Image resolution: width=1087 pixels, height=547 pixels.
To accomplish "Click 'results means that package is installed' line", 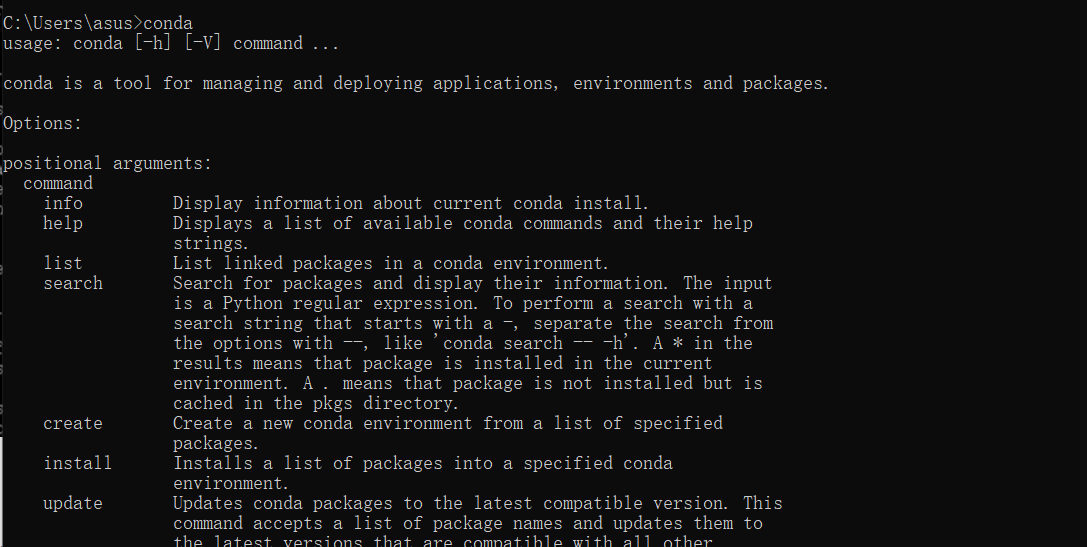I will pyautogui.click(x=443, y=364).
